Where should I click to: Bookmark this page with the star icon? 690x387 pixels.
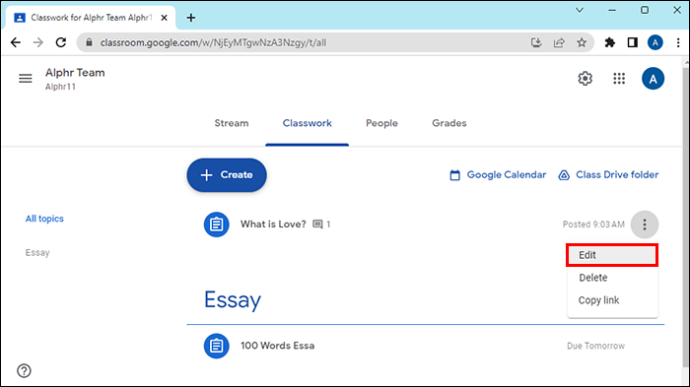(x=582, y=43)
